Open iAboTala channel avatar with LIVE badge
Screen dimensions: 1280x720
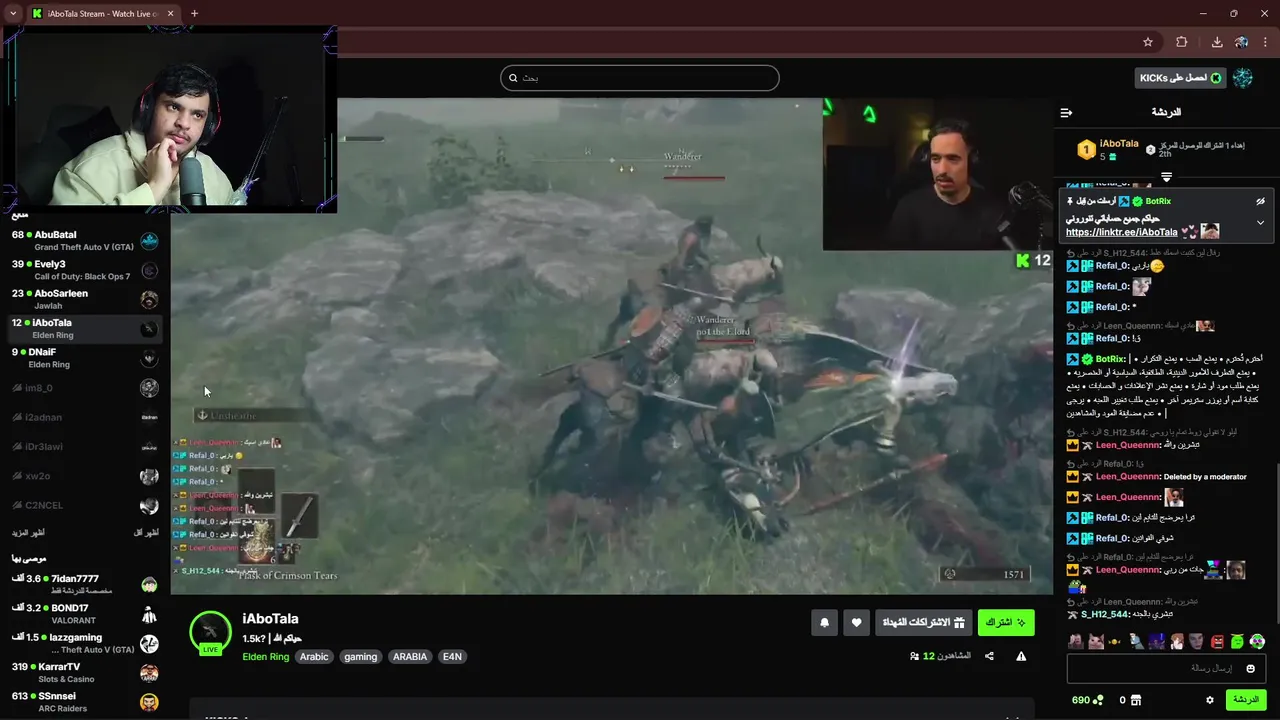[x=210, y=633]
